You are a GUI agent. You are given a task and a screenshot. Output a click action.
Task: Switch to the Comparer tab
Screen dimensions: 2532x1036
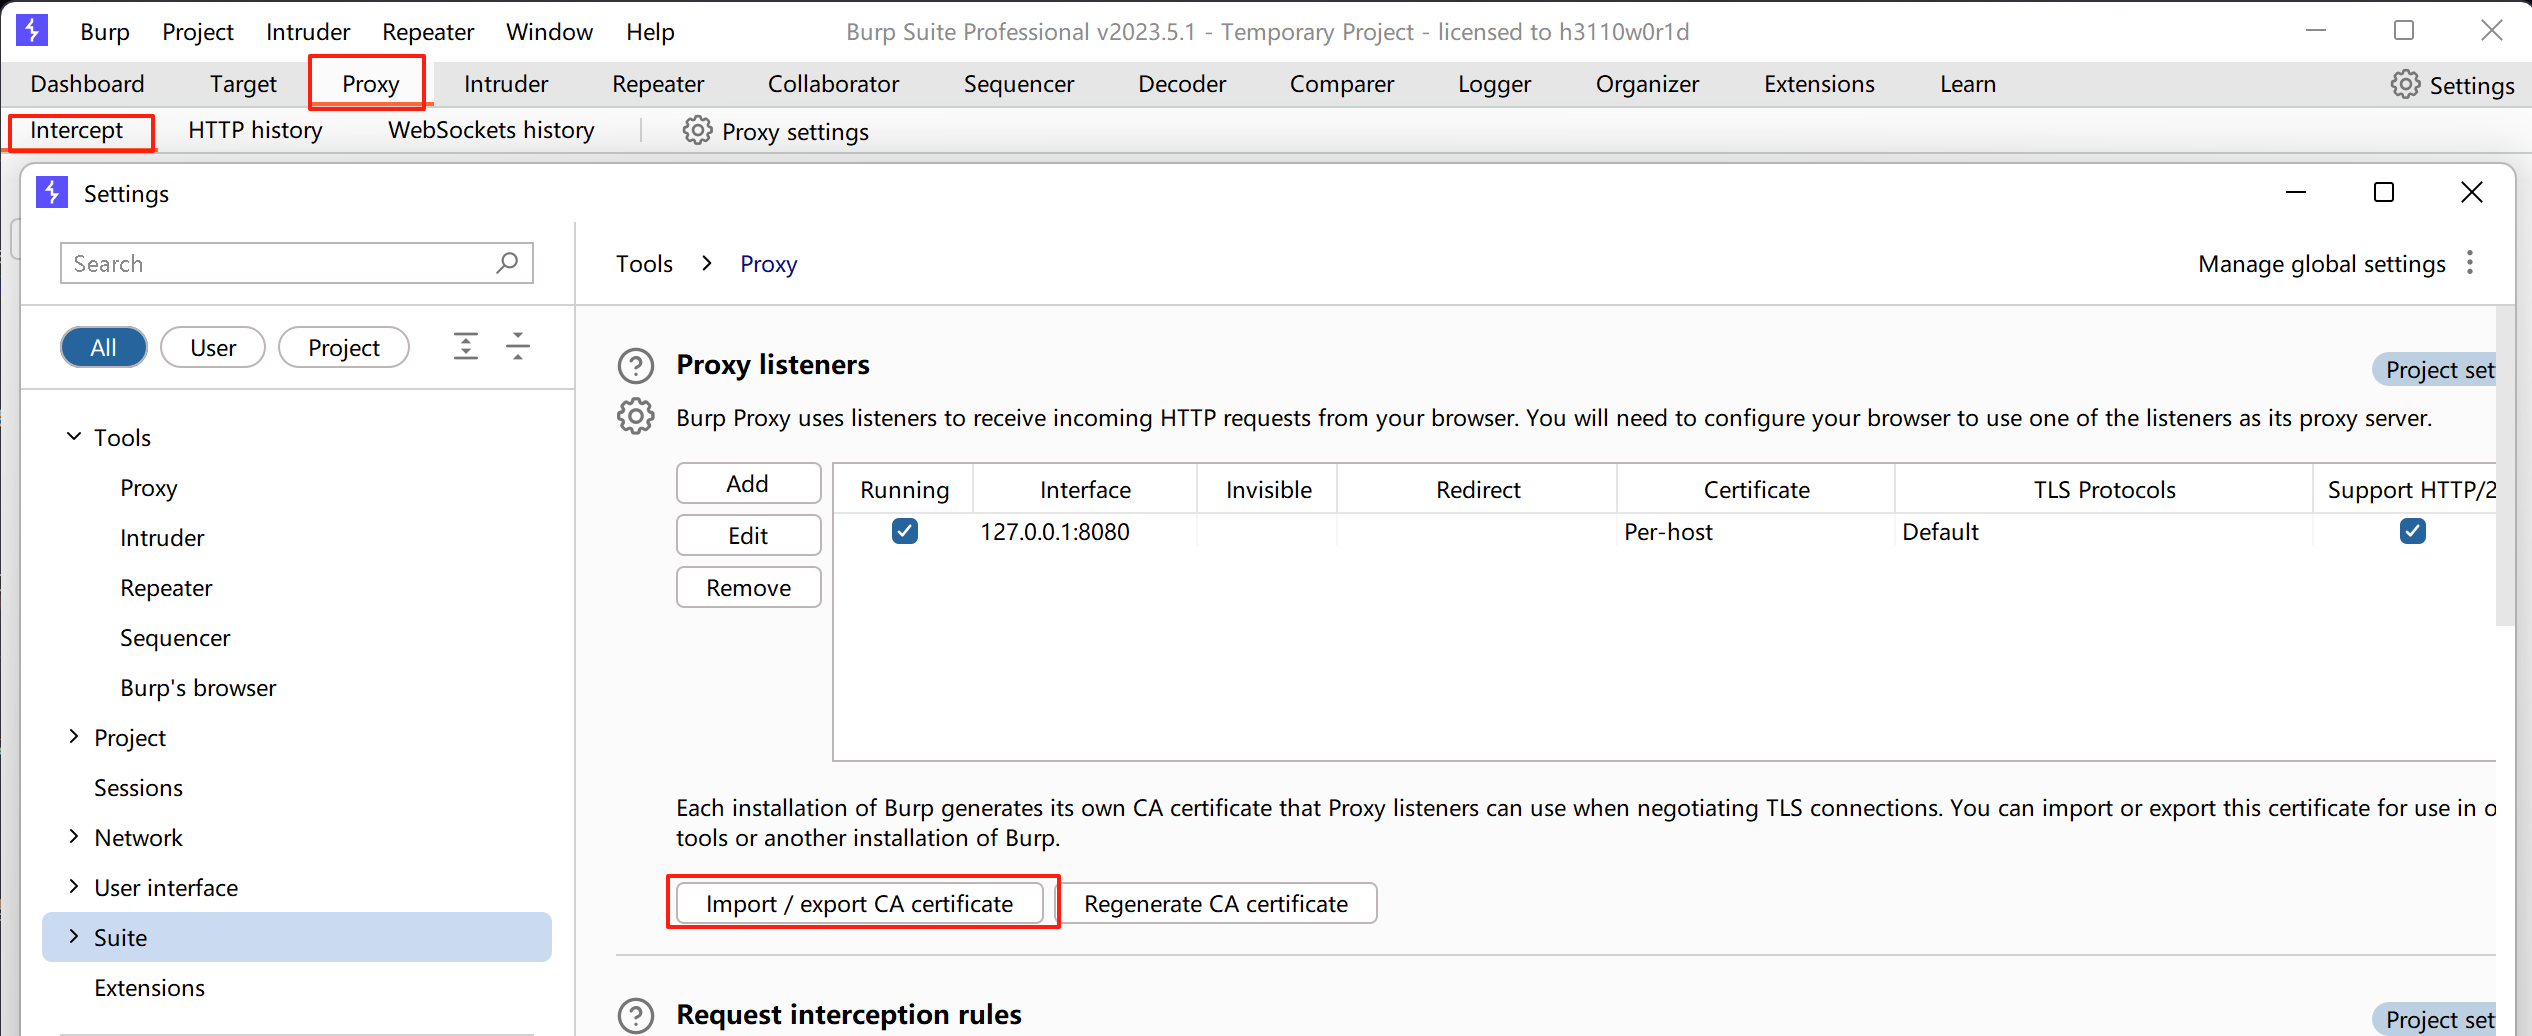coord(1342,84)
